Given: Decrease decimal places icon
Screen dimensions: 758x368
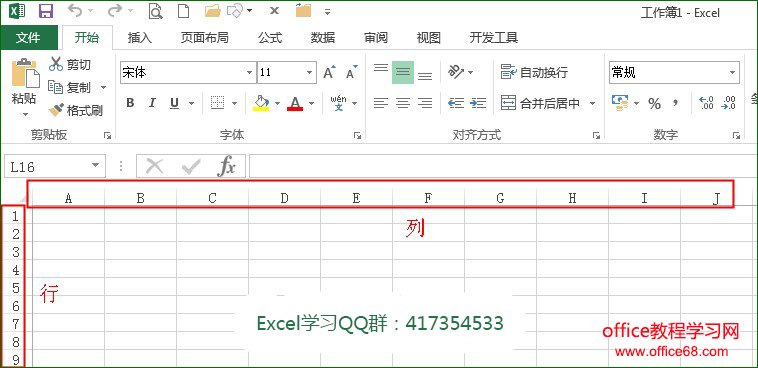Looking at the screenshot, I should (x=729, y=103).
